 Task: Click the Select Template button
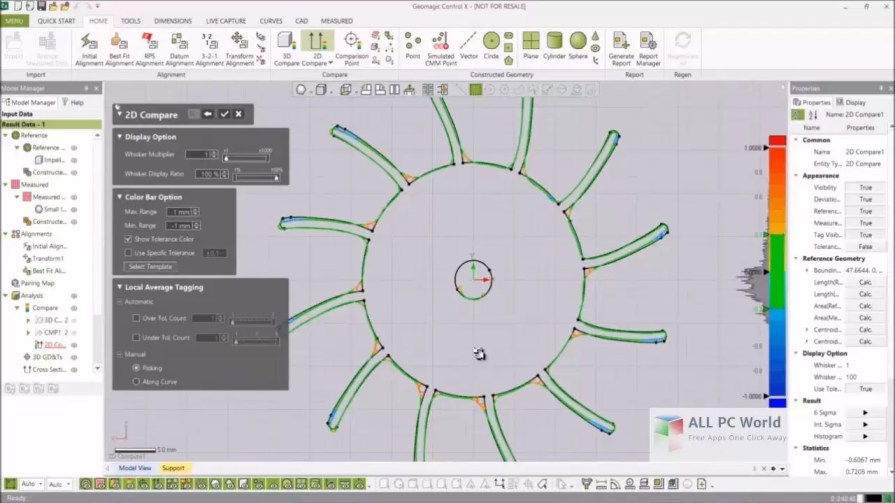click(150, 267)
